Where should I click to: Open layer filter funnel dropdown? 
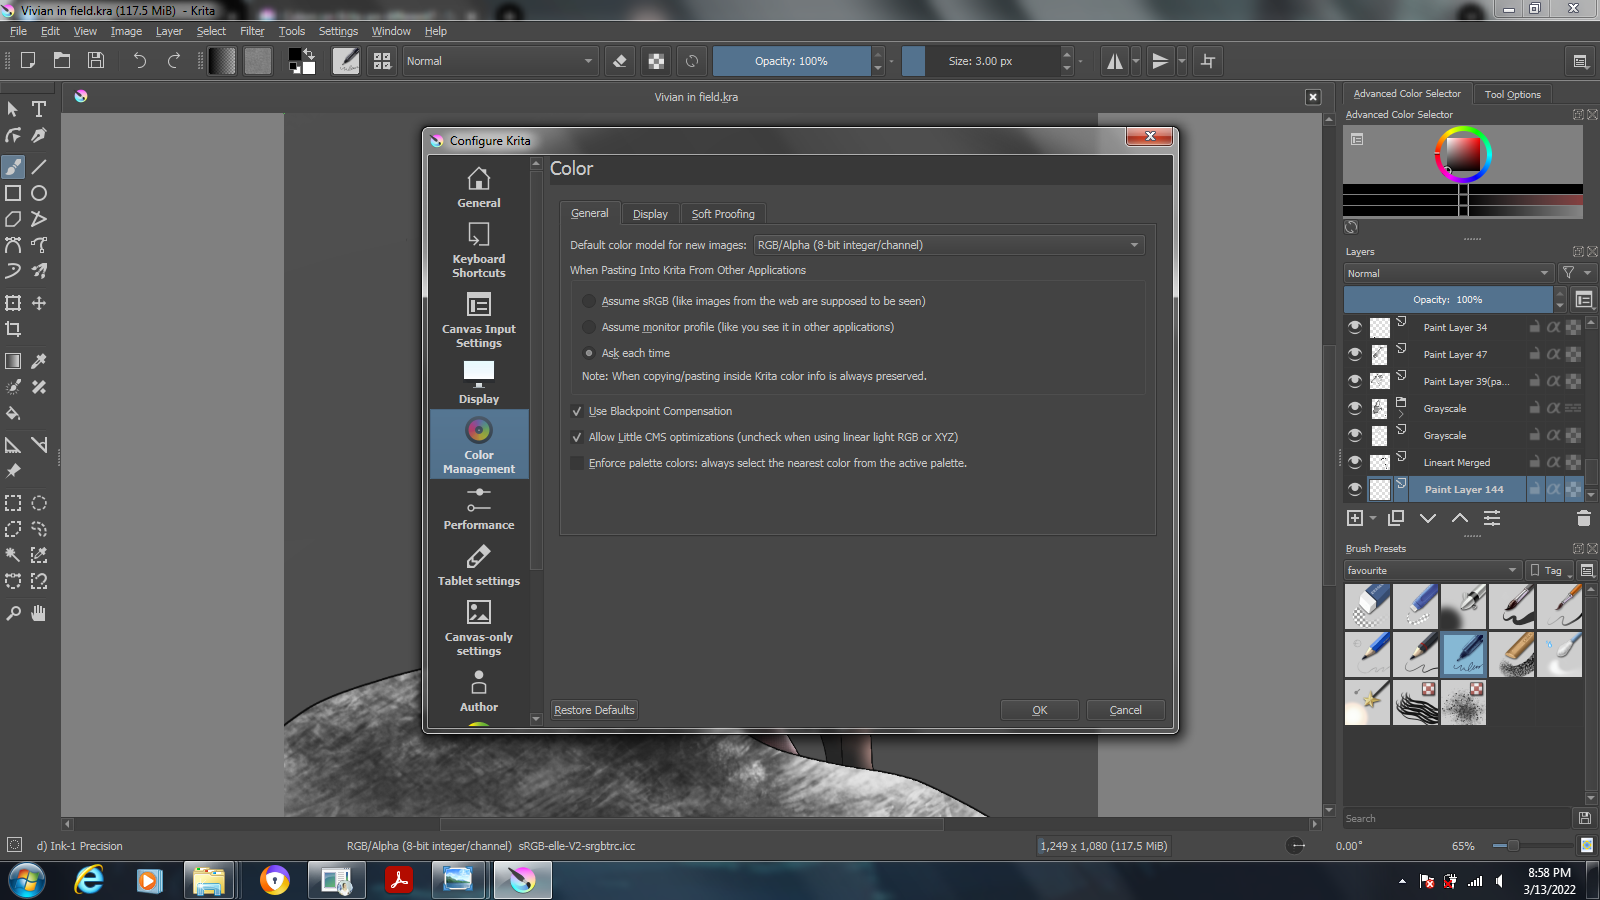point(1576,273)
